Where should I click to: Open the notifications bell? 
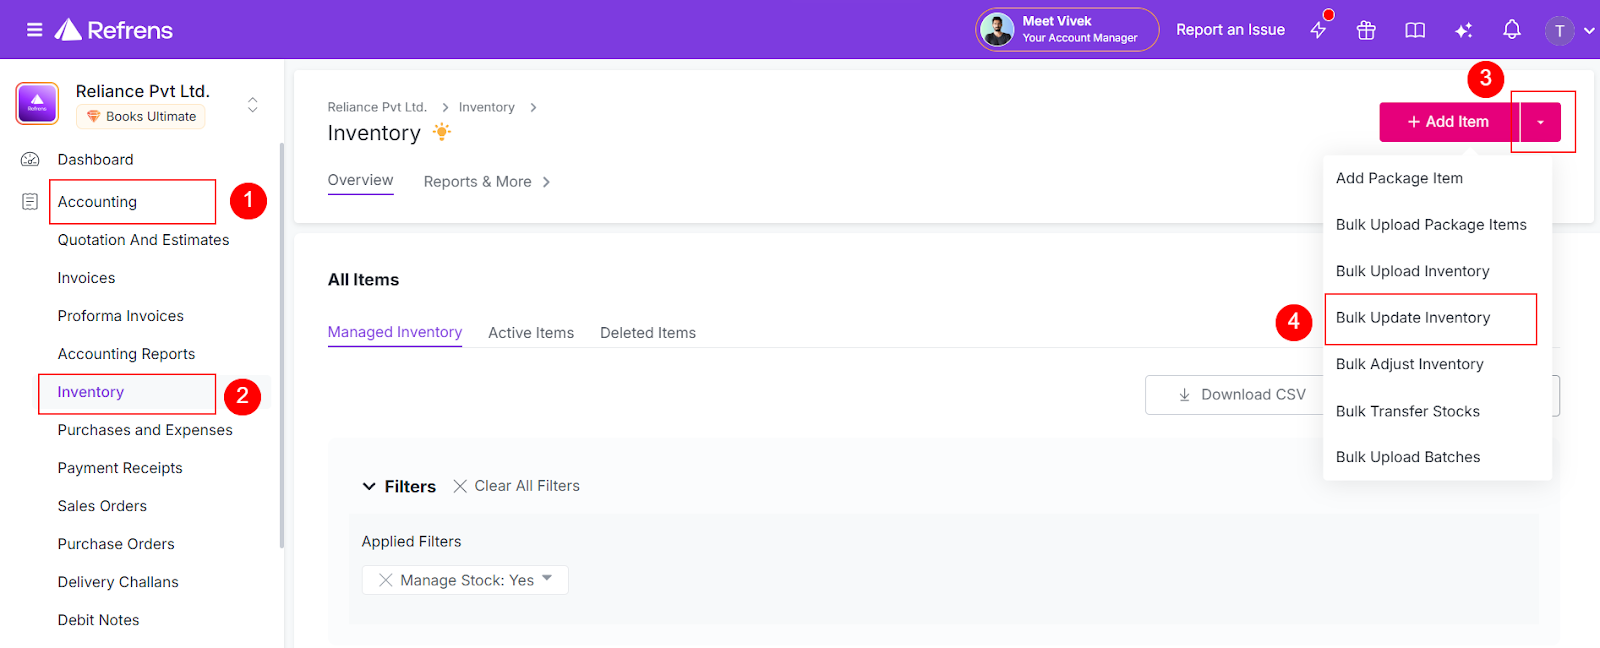(x=1512, y=30)
